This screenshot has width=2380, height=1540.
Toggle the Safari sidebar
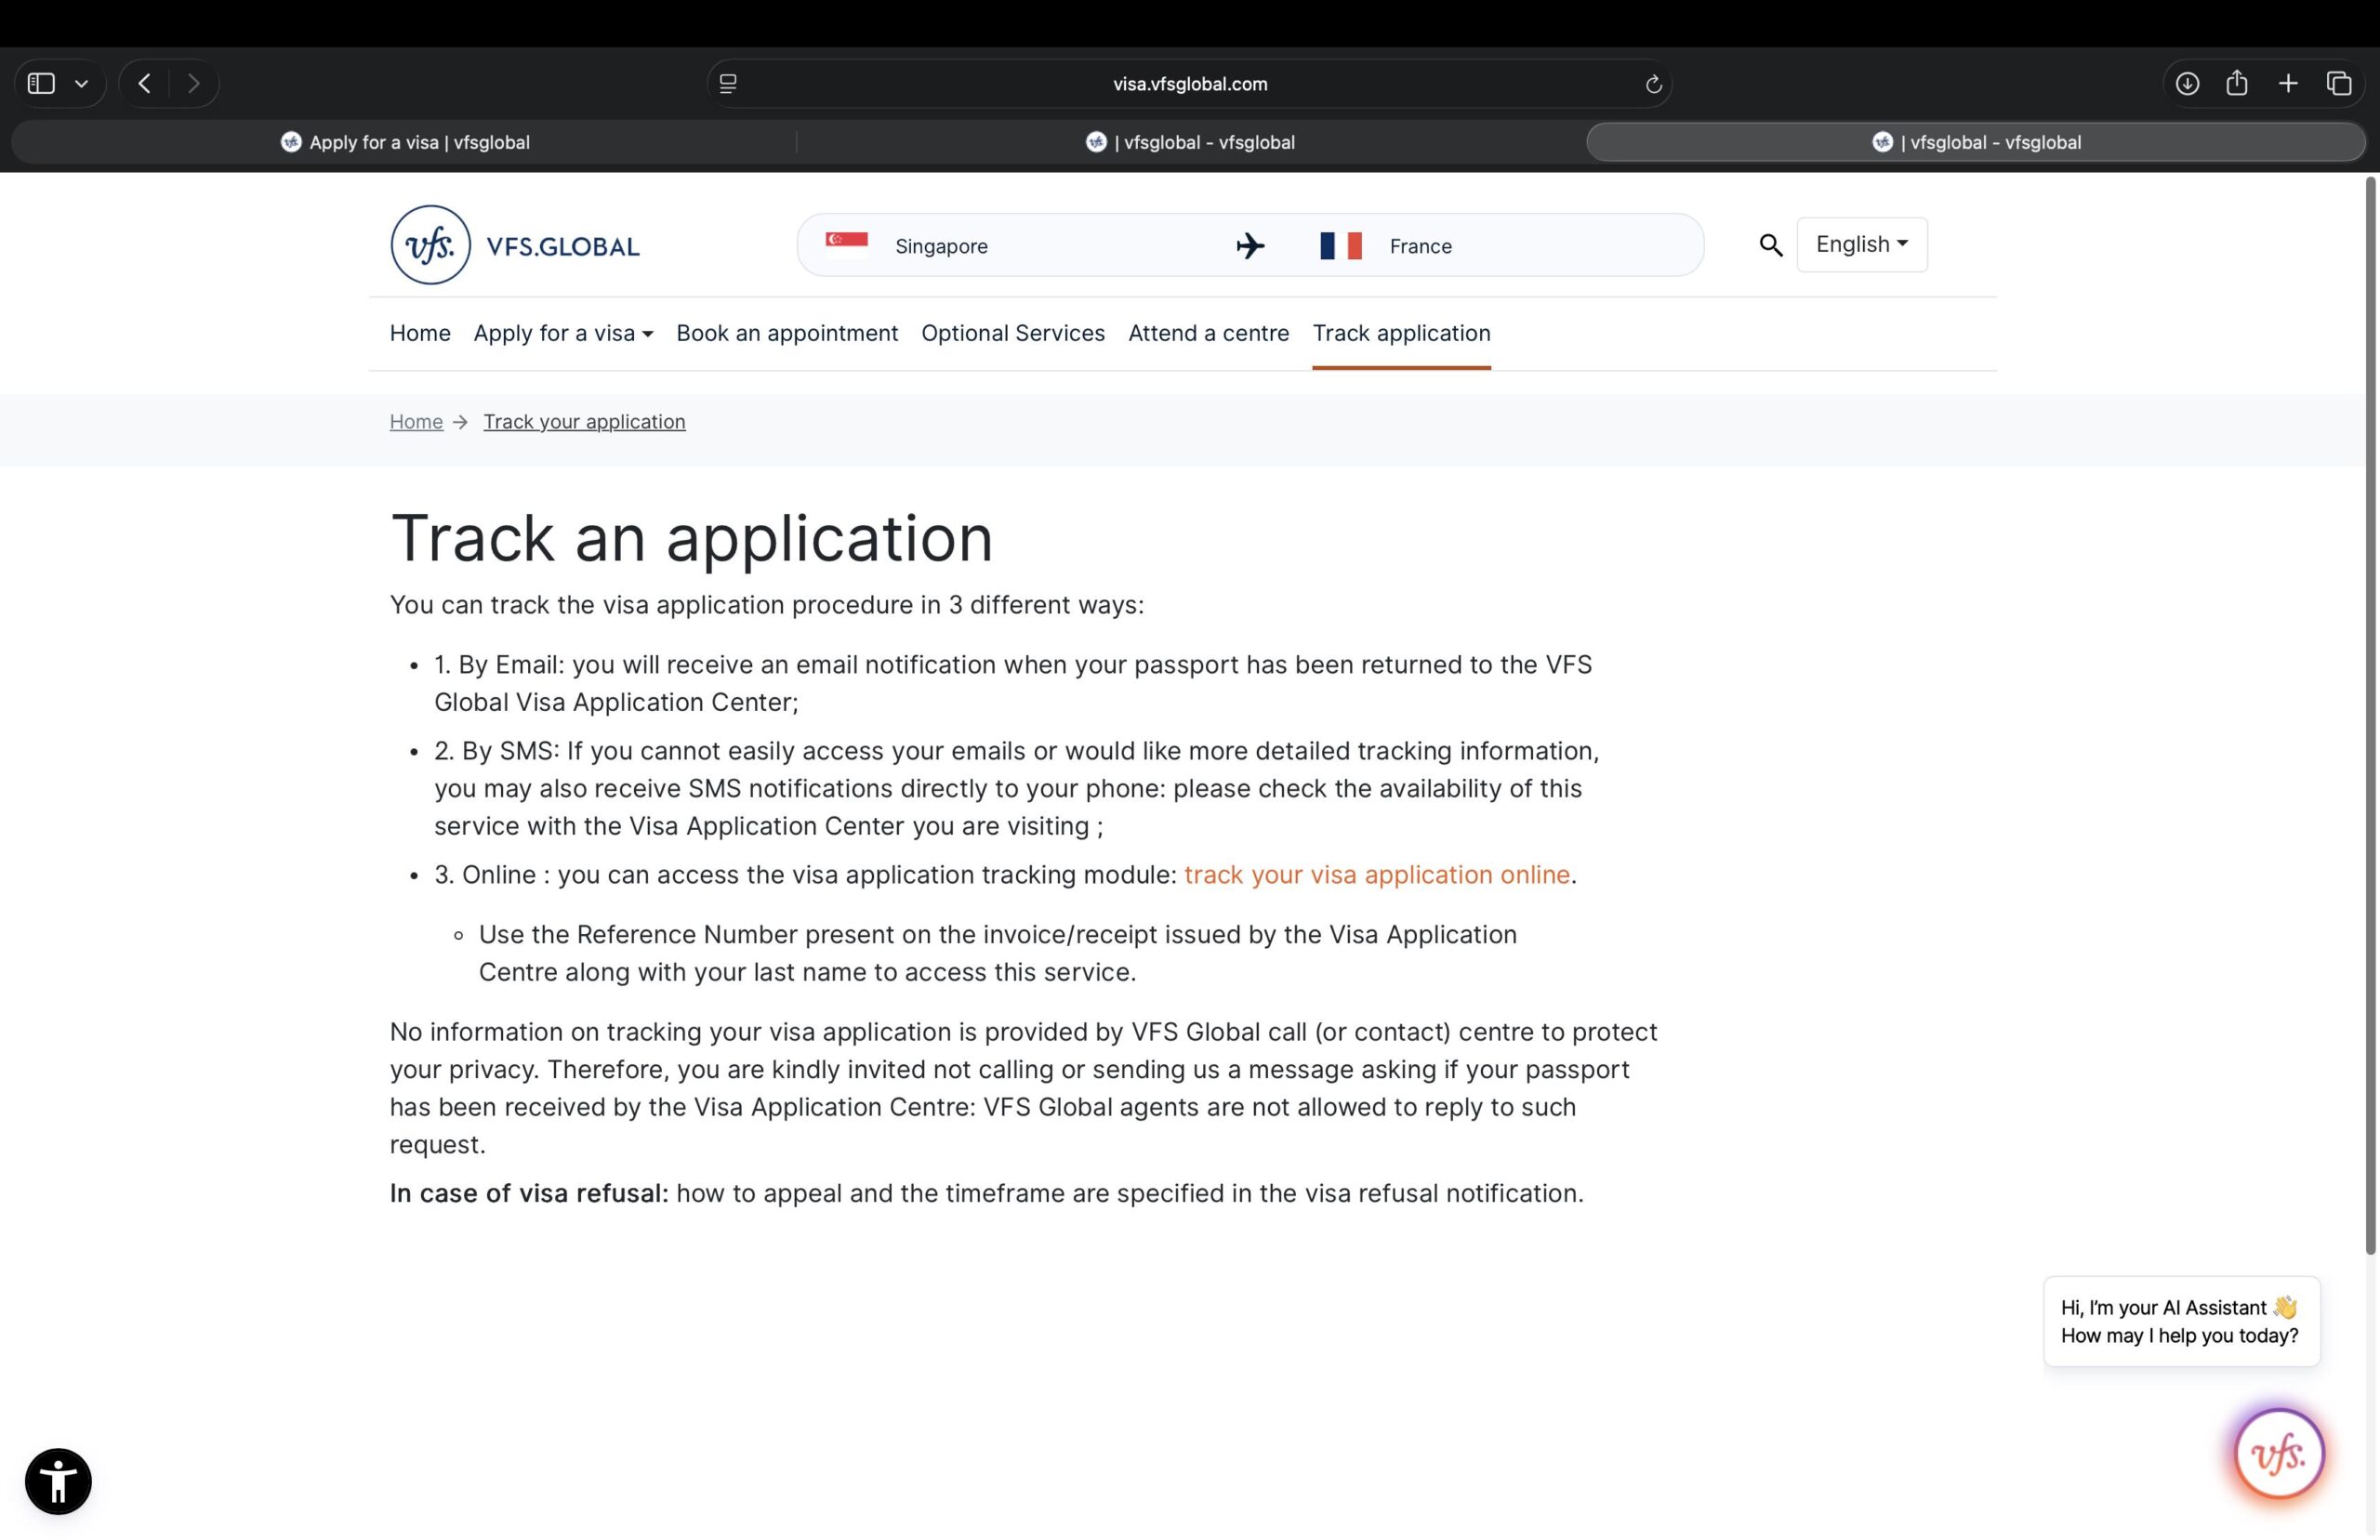click(x=41, y=84)
